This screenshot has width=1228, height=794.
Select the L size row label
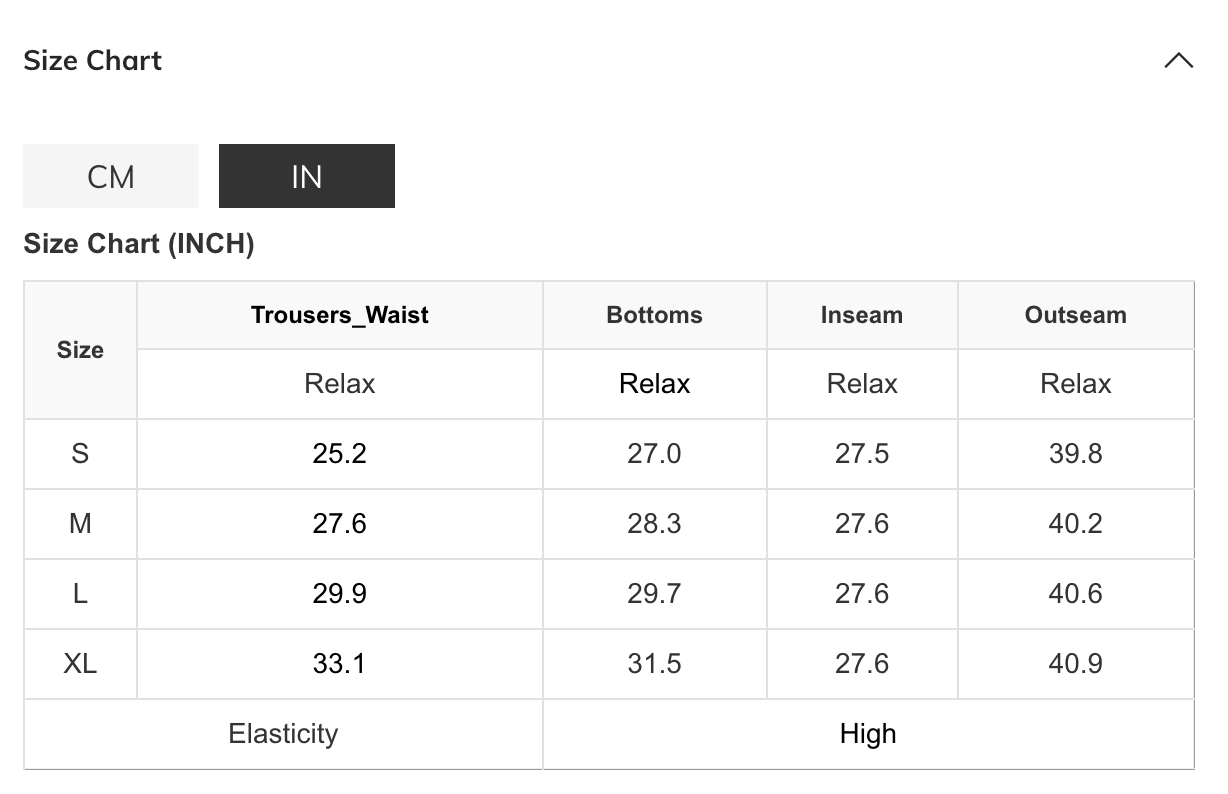click(x=80, y=594)
